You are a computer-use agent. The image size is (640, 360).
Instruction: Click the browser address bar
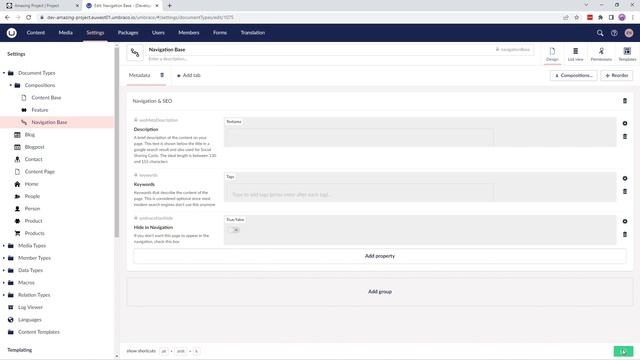pos(298,18)
